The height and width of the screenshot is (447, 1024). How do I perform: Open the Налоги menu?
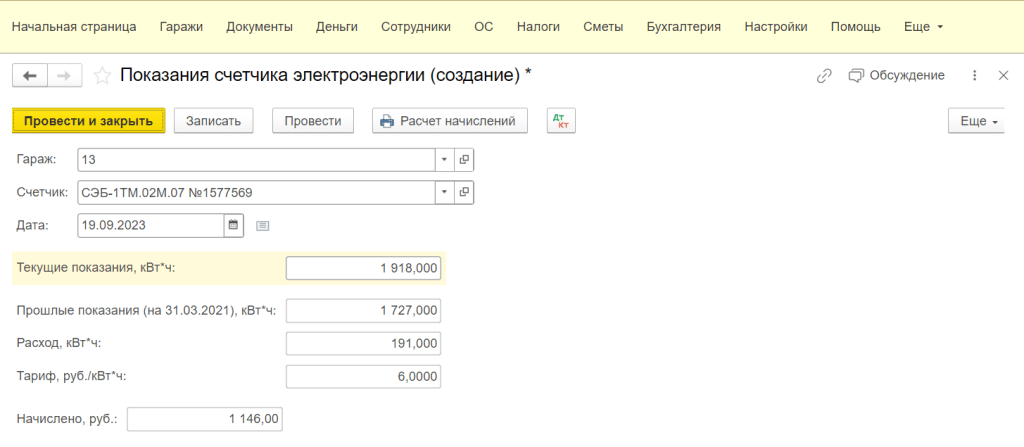point(538,27)
